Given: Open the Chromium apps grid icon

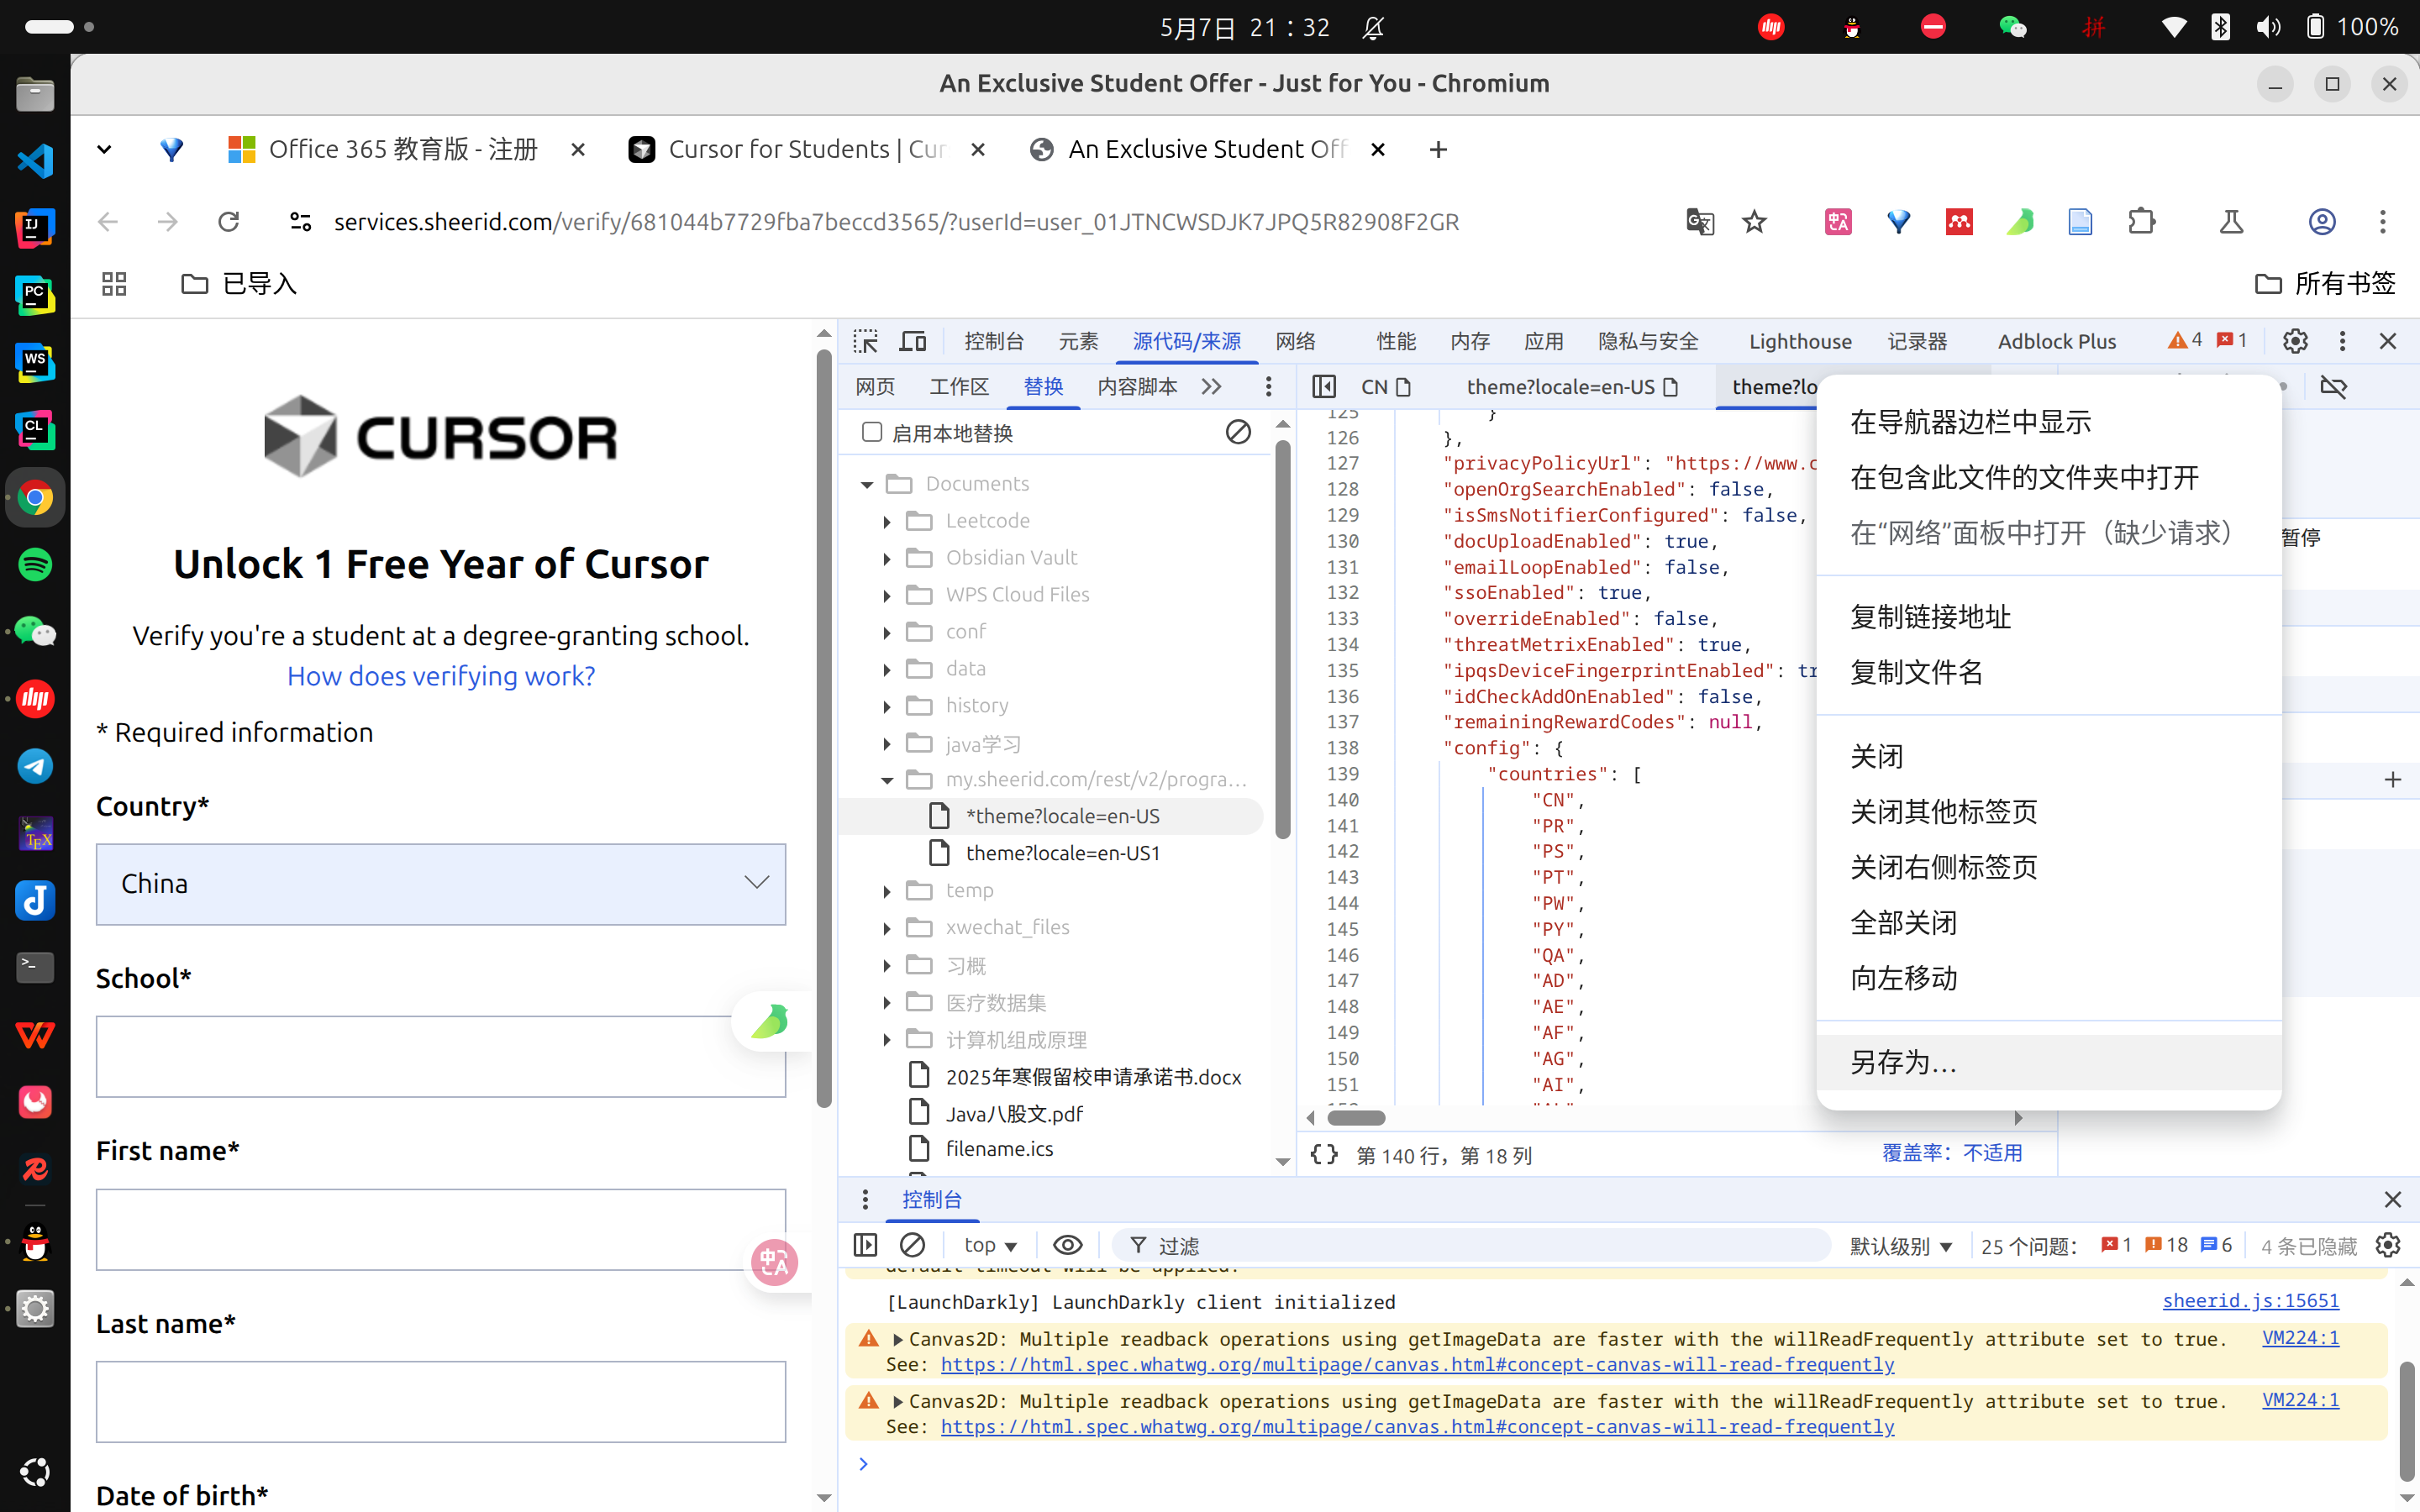Looking at the screenshot, I should 114,284.
